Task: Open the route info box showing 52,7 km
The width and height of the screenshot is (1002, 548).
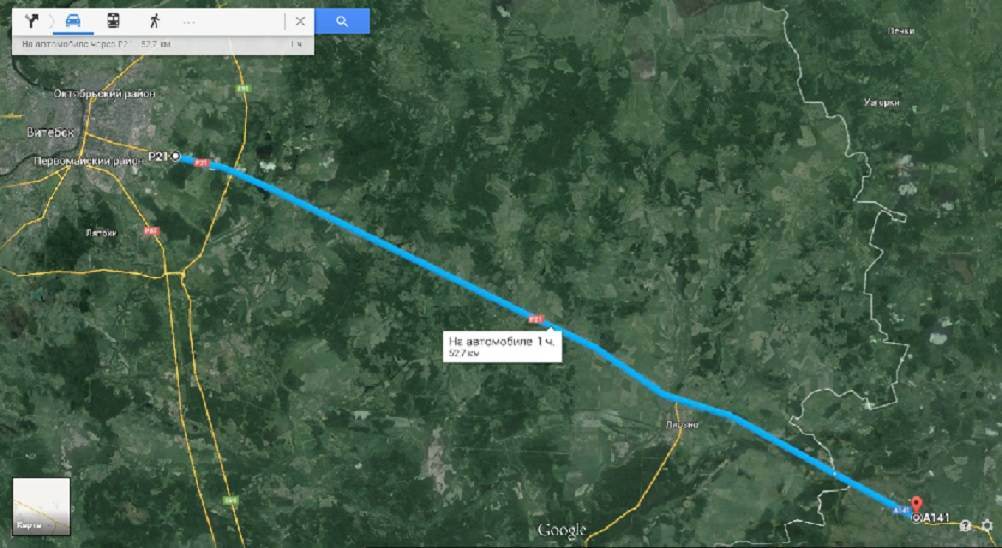Action: pyautogui.click(x=502, y=346)
